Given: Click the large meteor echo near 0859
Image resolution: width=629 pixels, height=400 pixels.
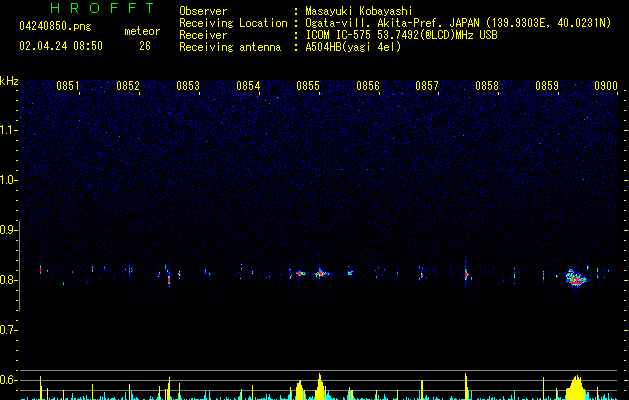Looking at the screenshot, I should tap(576, 278).
